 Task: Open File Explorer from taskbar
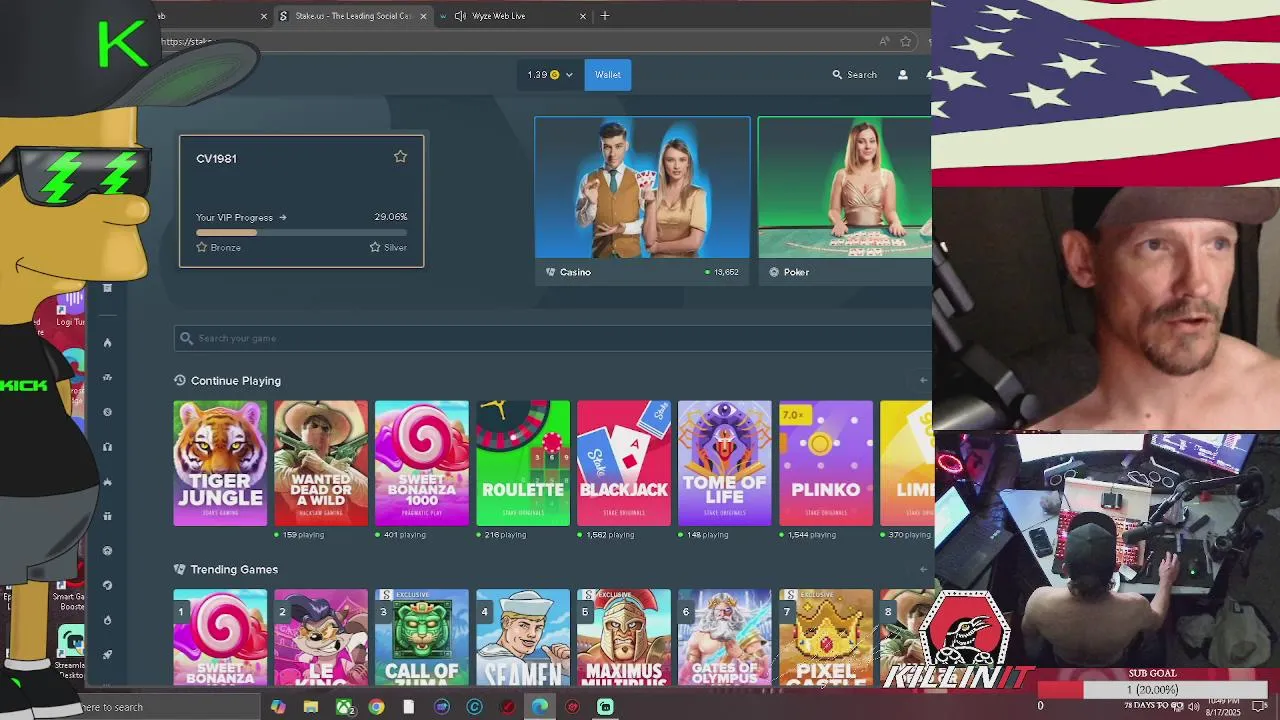pyautogui.click(x=311, y=707)
